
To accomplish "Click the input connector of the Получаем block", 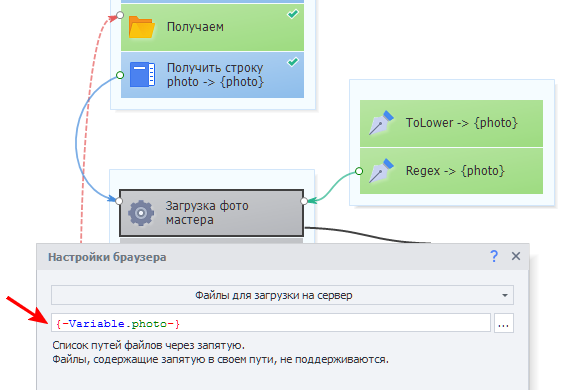I will (x=120, y=15).
